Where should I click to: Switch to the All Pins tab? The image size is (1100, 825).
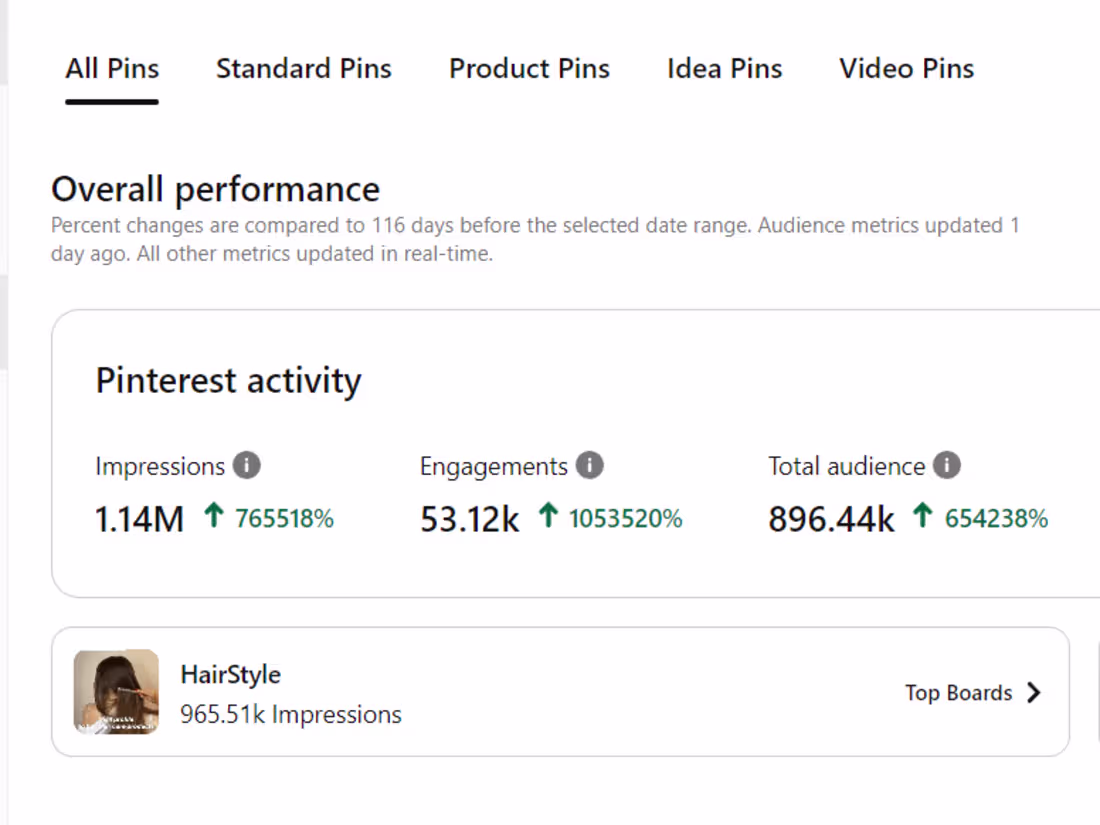pyautogui.click(x=112, y=69)
